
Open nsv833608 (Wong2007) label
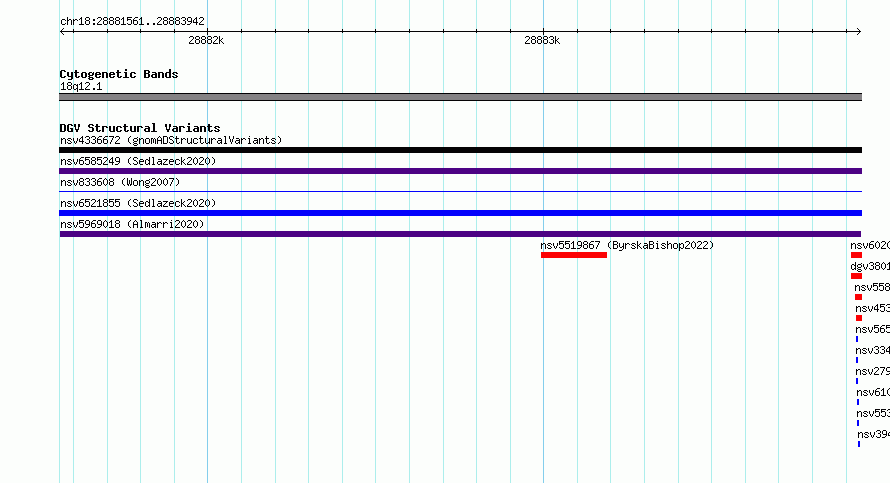120,182
